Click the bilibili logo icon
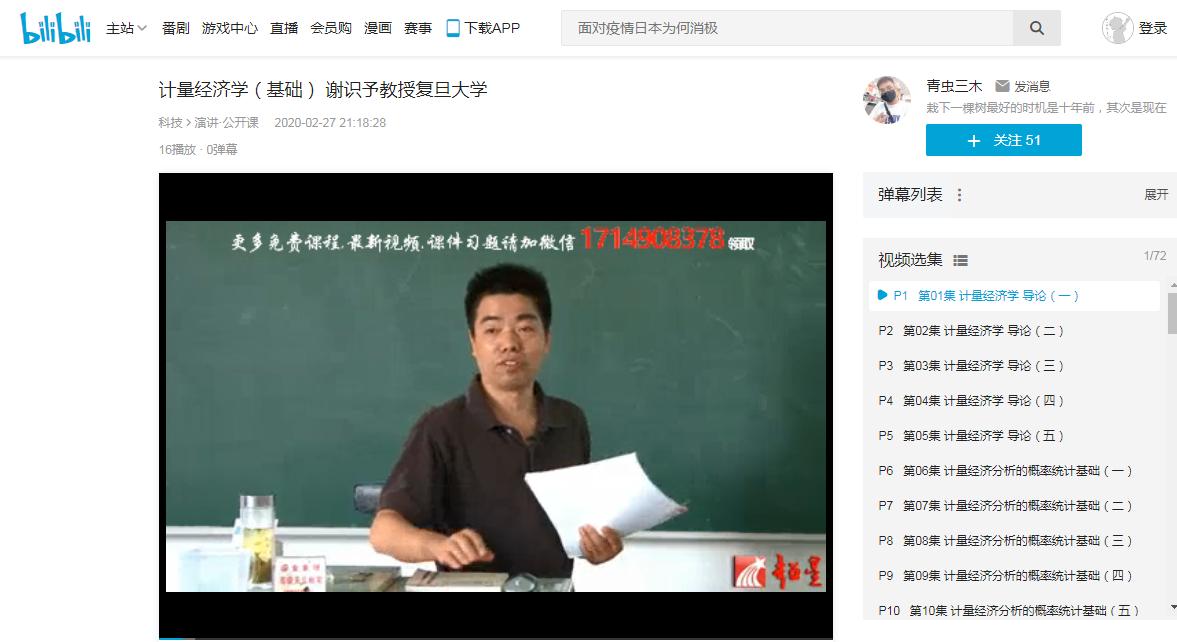This screenshot has width=1177, height=642. [x=56, y=28]
